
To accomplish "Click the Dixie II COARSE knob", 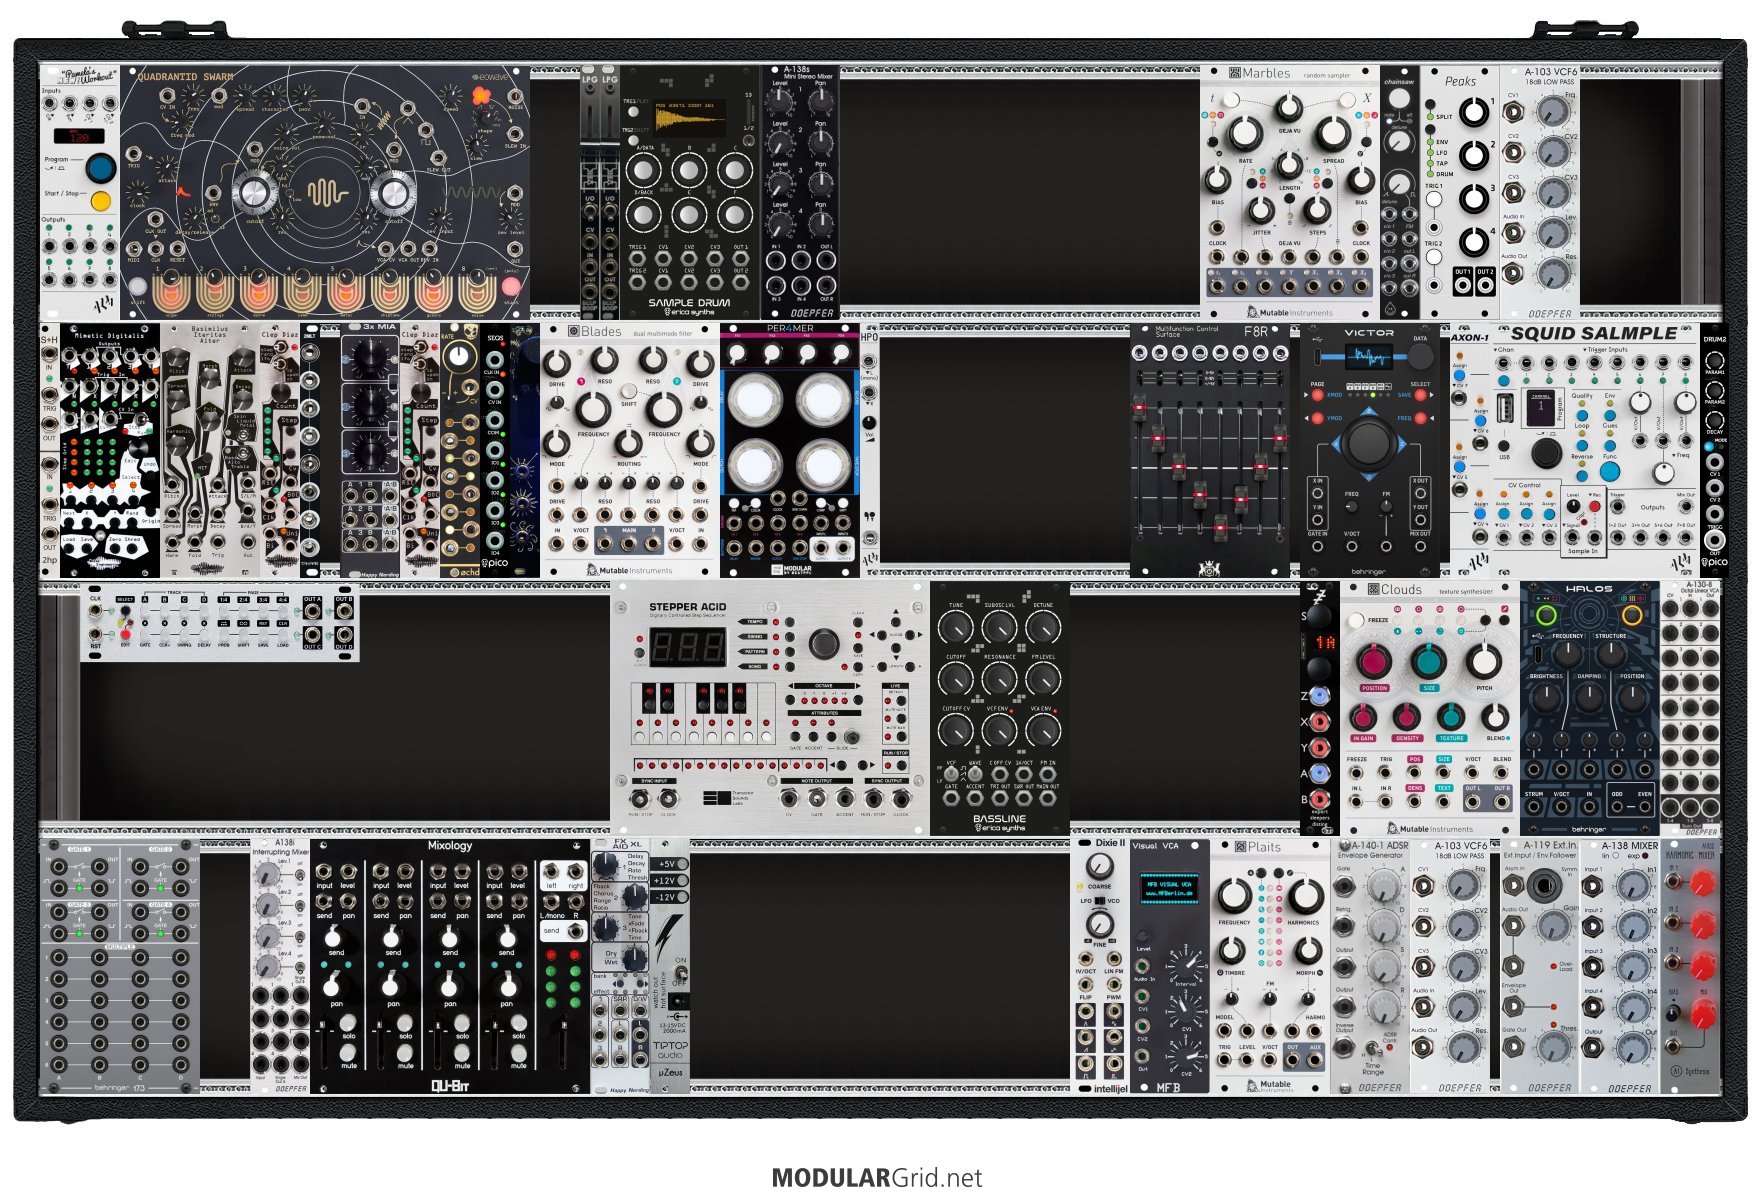I will 1099,869.
